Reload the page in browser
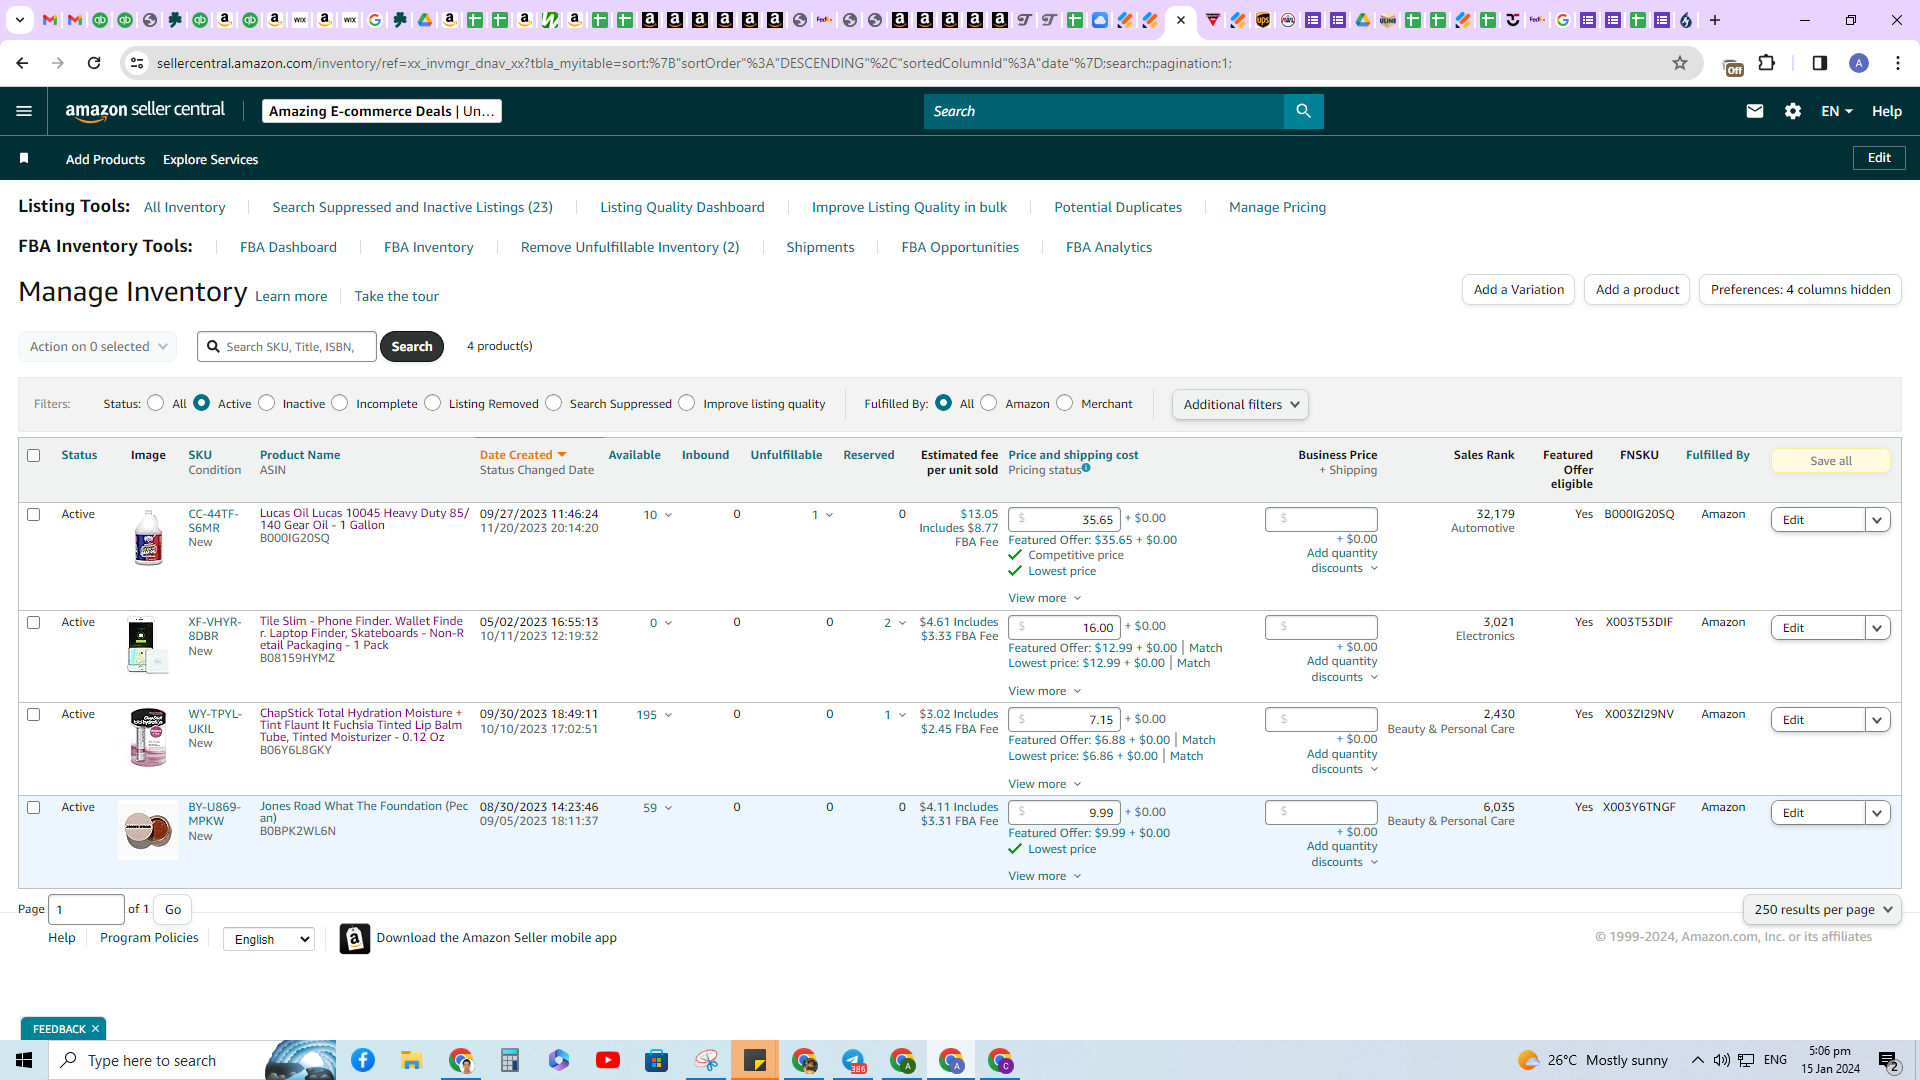This screenshot has height=1080, width=1920. tap(94, 63)
